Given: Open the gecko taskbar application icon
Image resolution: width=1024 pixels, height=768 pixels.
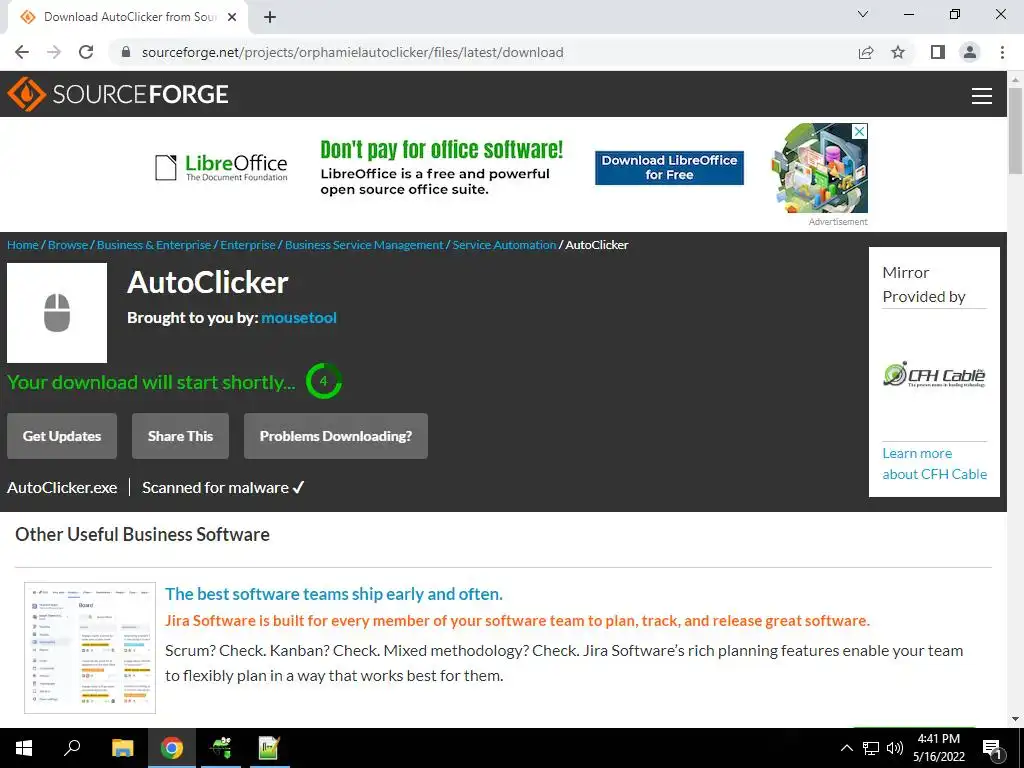Looking at the screenshot, I should click(221, 748).
